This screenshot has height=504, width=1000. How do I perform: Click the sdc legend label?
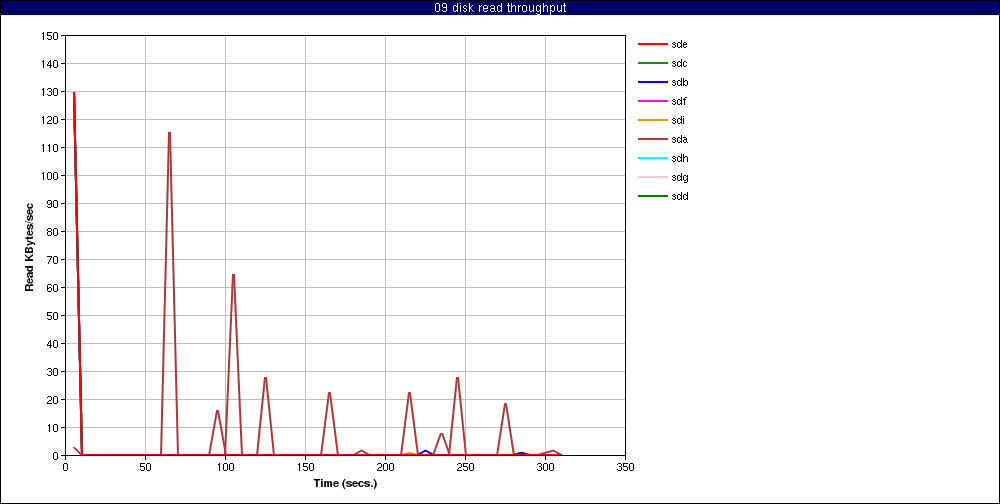click(679, 63)
